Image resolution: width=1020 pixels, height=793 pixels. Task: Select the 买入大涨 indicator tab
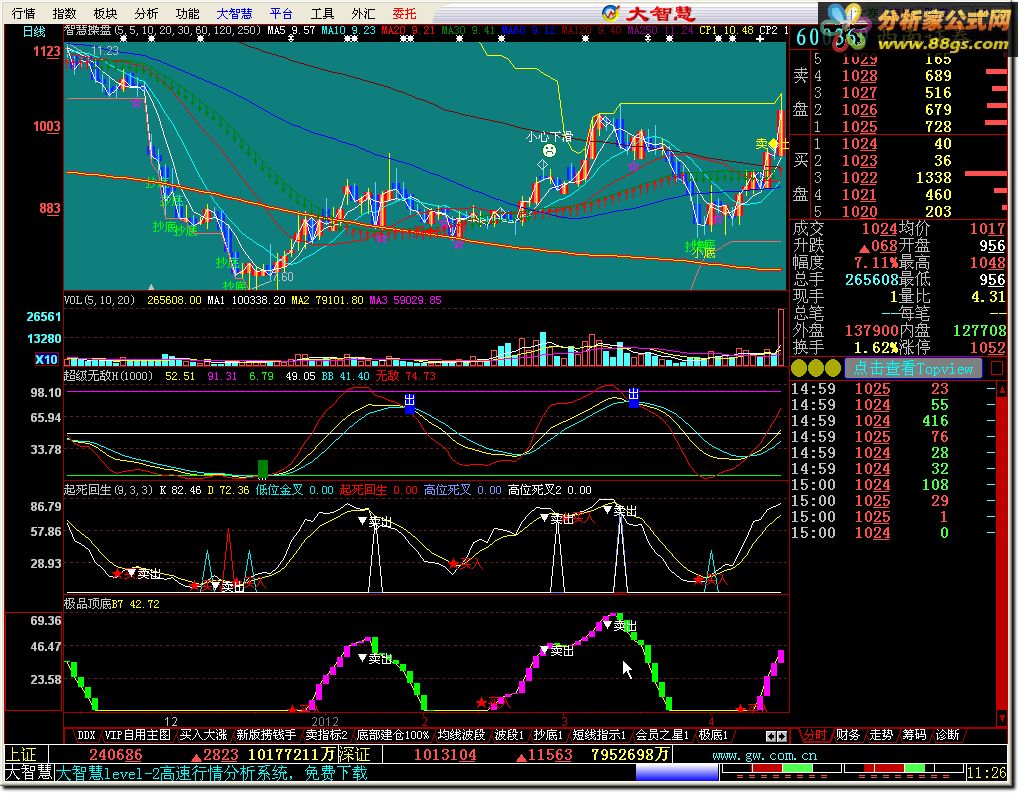203,735
